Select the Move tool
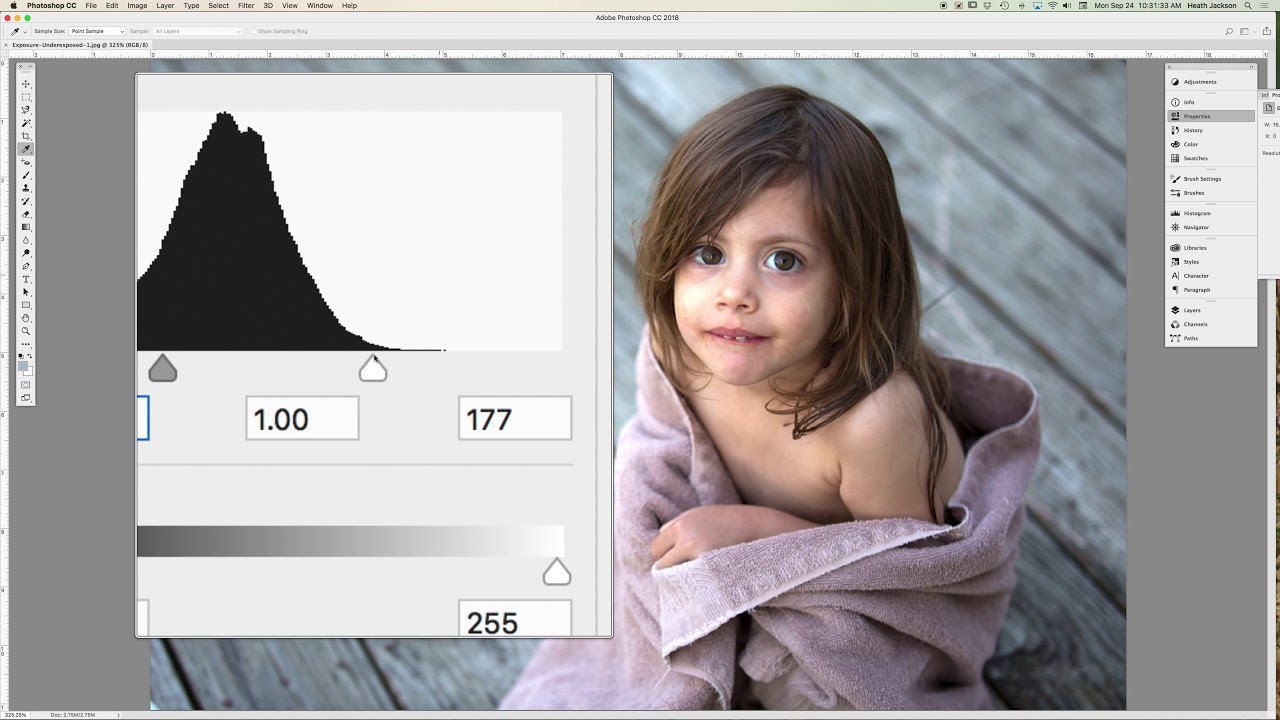This screenshot has height=720, width=1280. (26, 83)
